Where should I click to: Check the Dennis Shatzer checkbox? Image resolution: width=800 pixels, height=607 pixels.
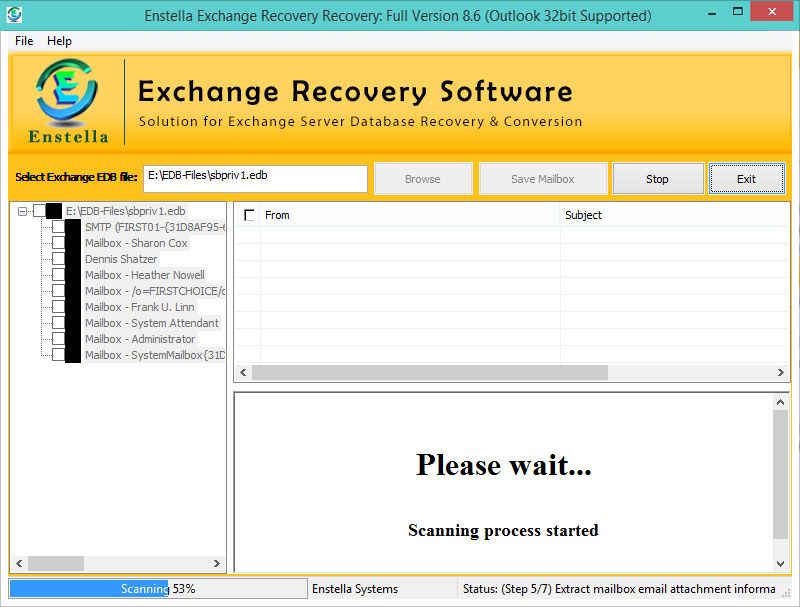(58, 259)
